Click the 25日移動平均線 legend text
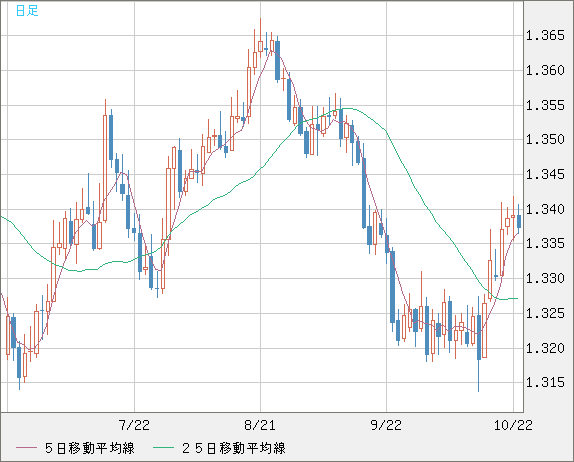Viewport: 574px width, 462px height. [234, 448]
